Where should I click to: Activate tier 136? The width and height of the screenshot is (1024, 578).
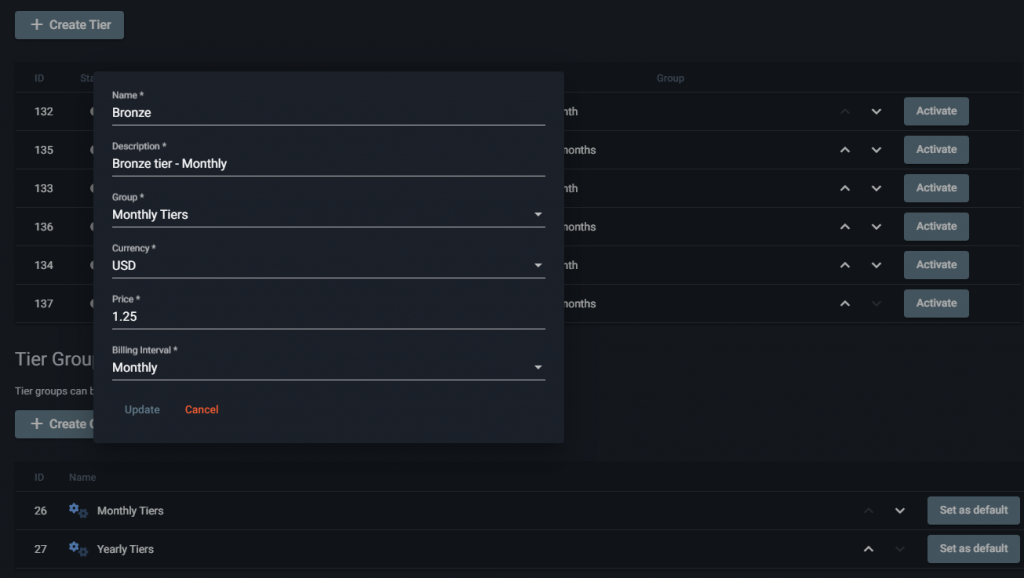coord(936,227)
